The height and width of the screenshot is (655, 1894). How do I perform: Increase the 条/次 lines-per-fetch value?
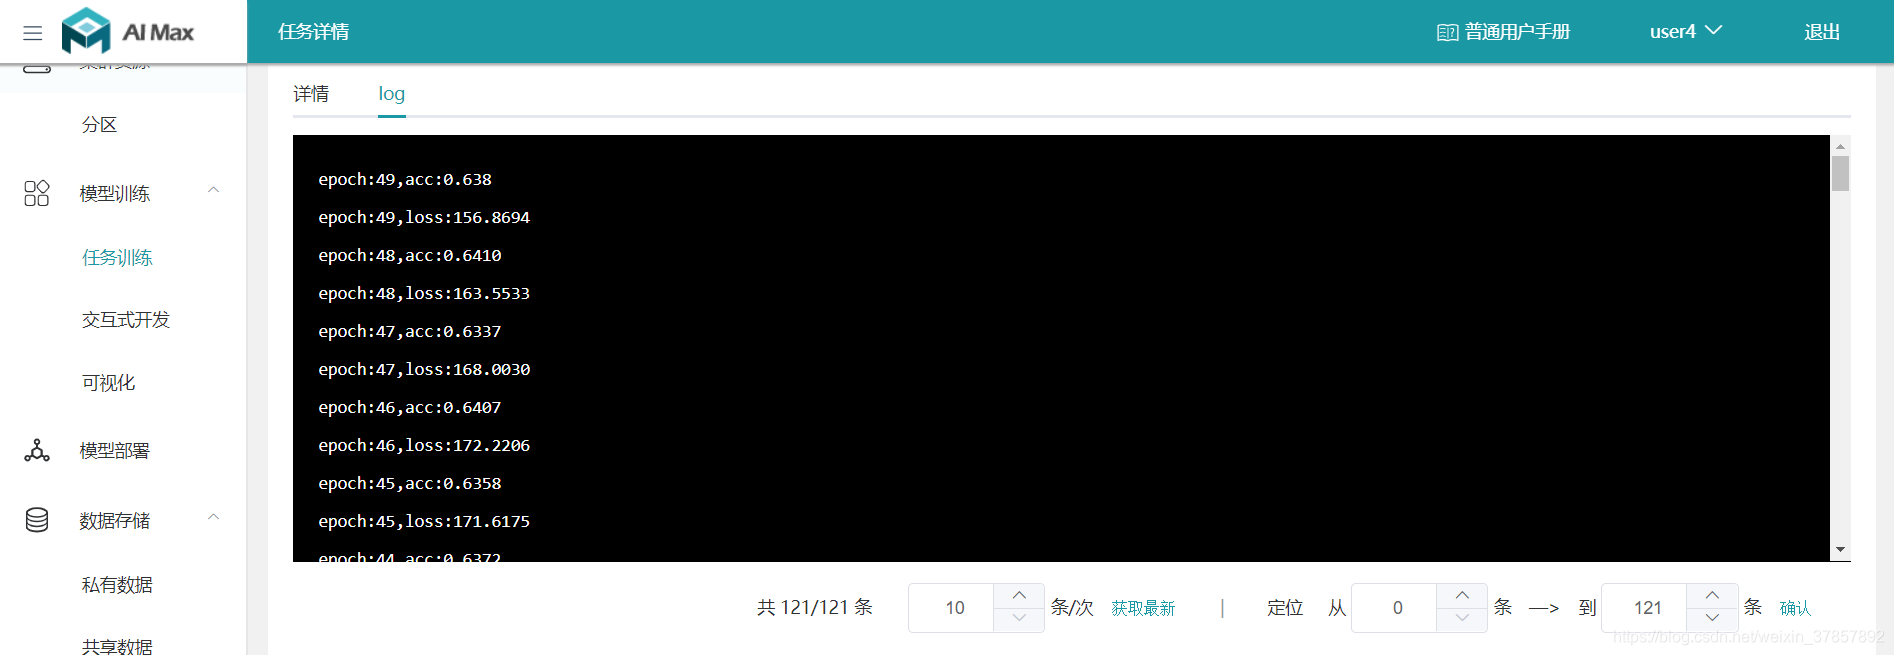click(1019, 595)
